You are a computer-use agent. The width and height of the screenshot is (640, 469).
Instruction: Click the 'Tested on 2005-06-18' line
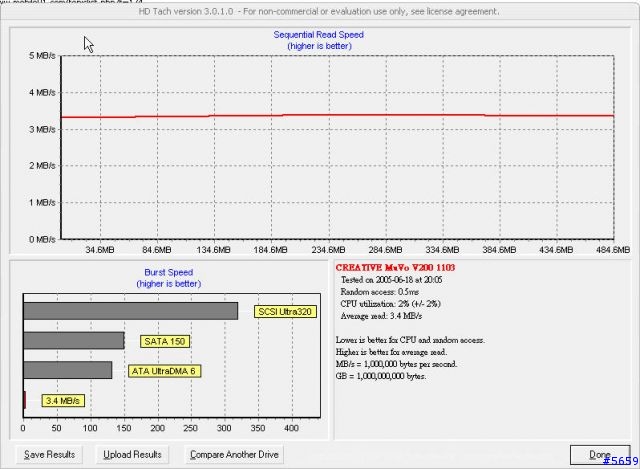[x=391, y=280]
